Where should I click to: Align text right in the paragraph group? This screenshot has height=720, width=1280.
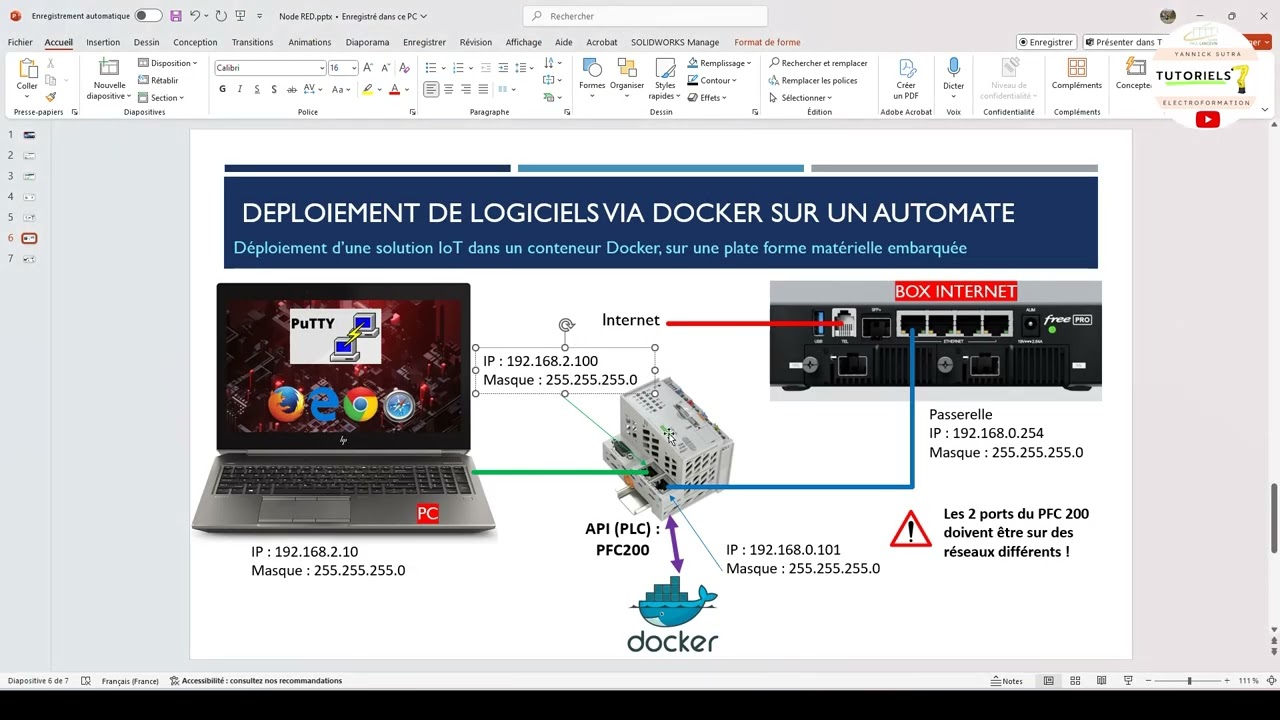coord(466,89)
